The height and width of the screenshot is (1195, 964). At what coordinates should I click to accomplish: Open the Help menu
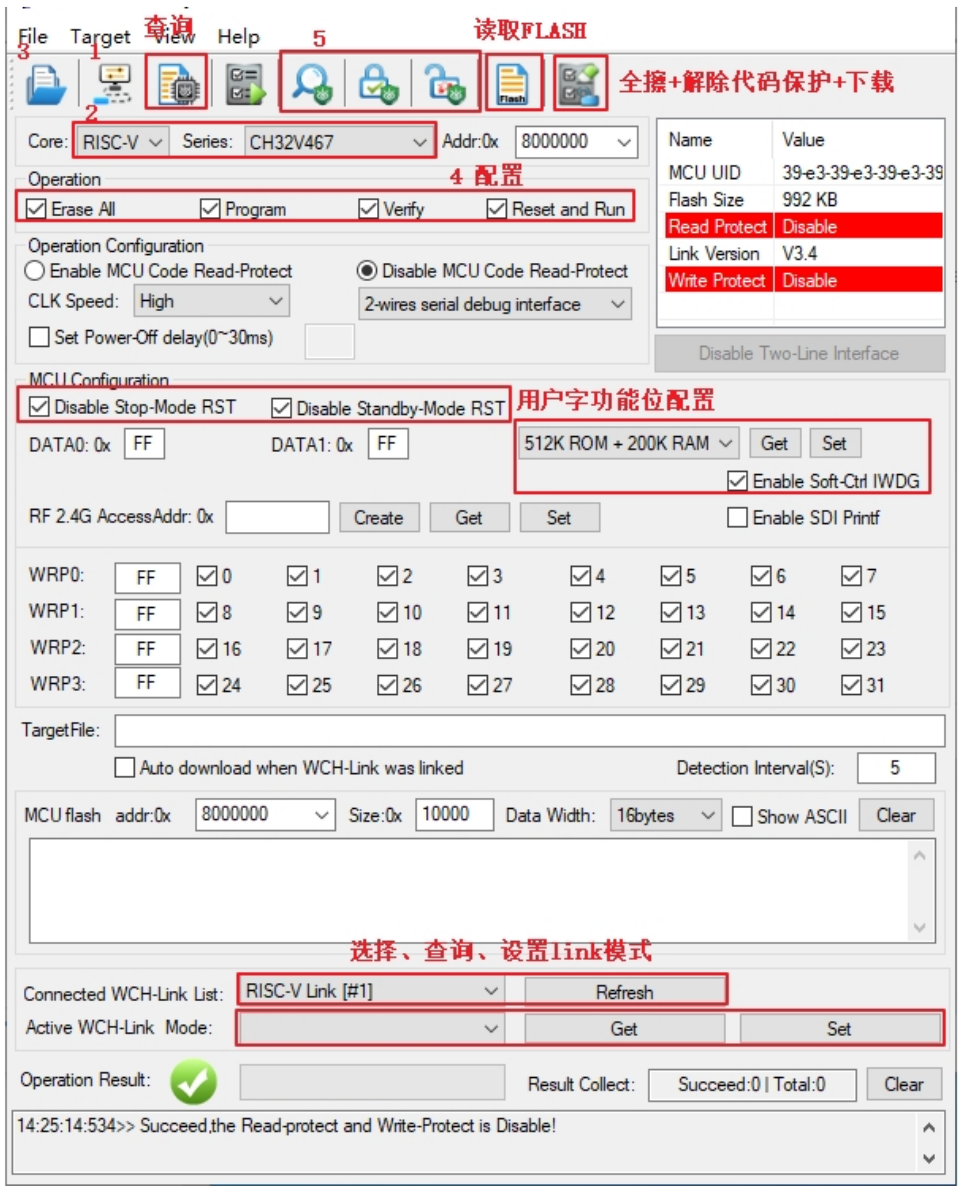(x=239, y=36)
